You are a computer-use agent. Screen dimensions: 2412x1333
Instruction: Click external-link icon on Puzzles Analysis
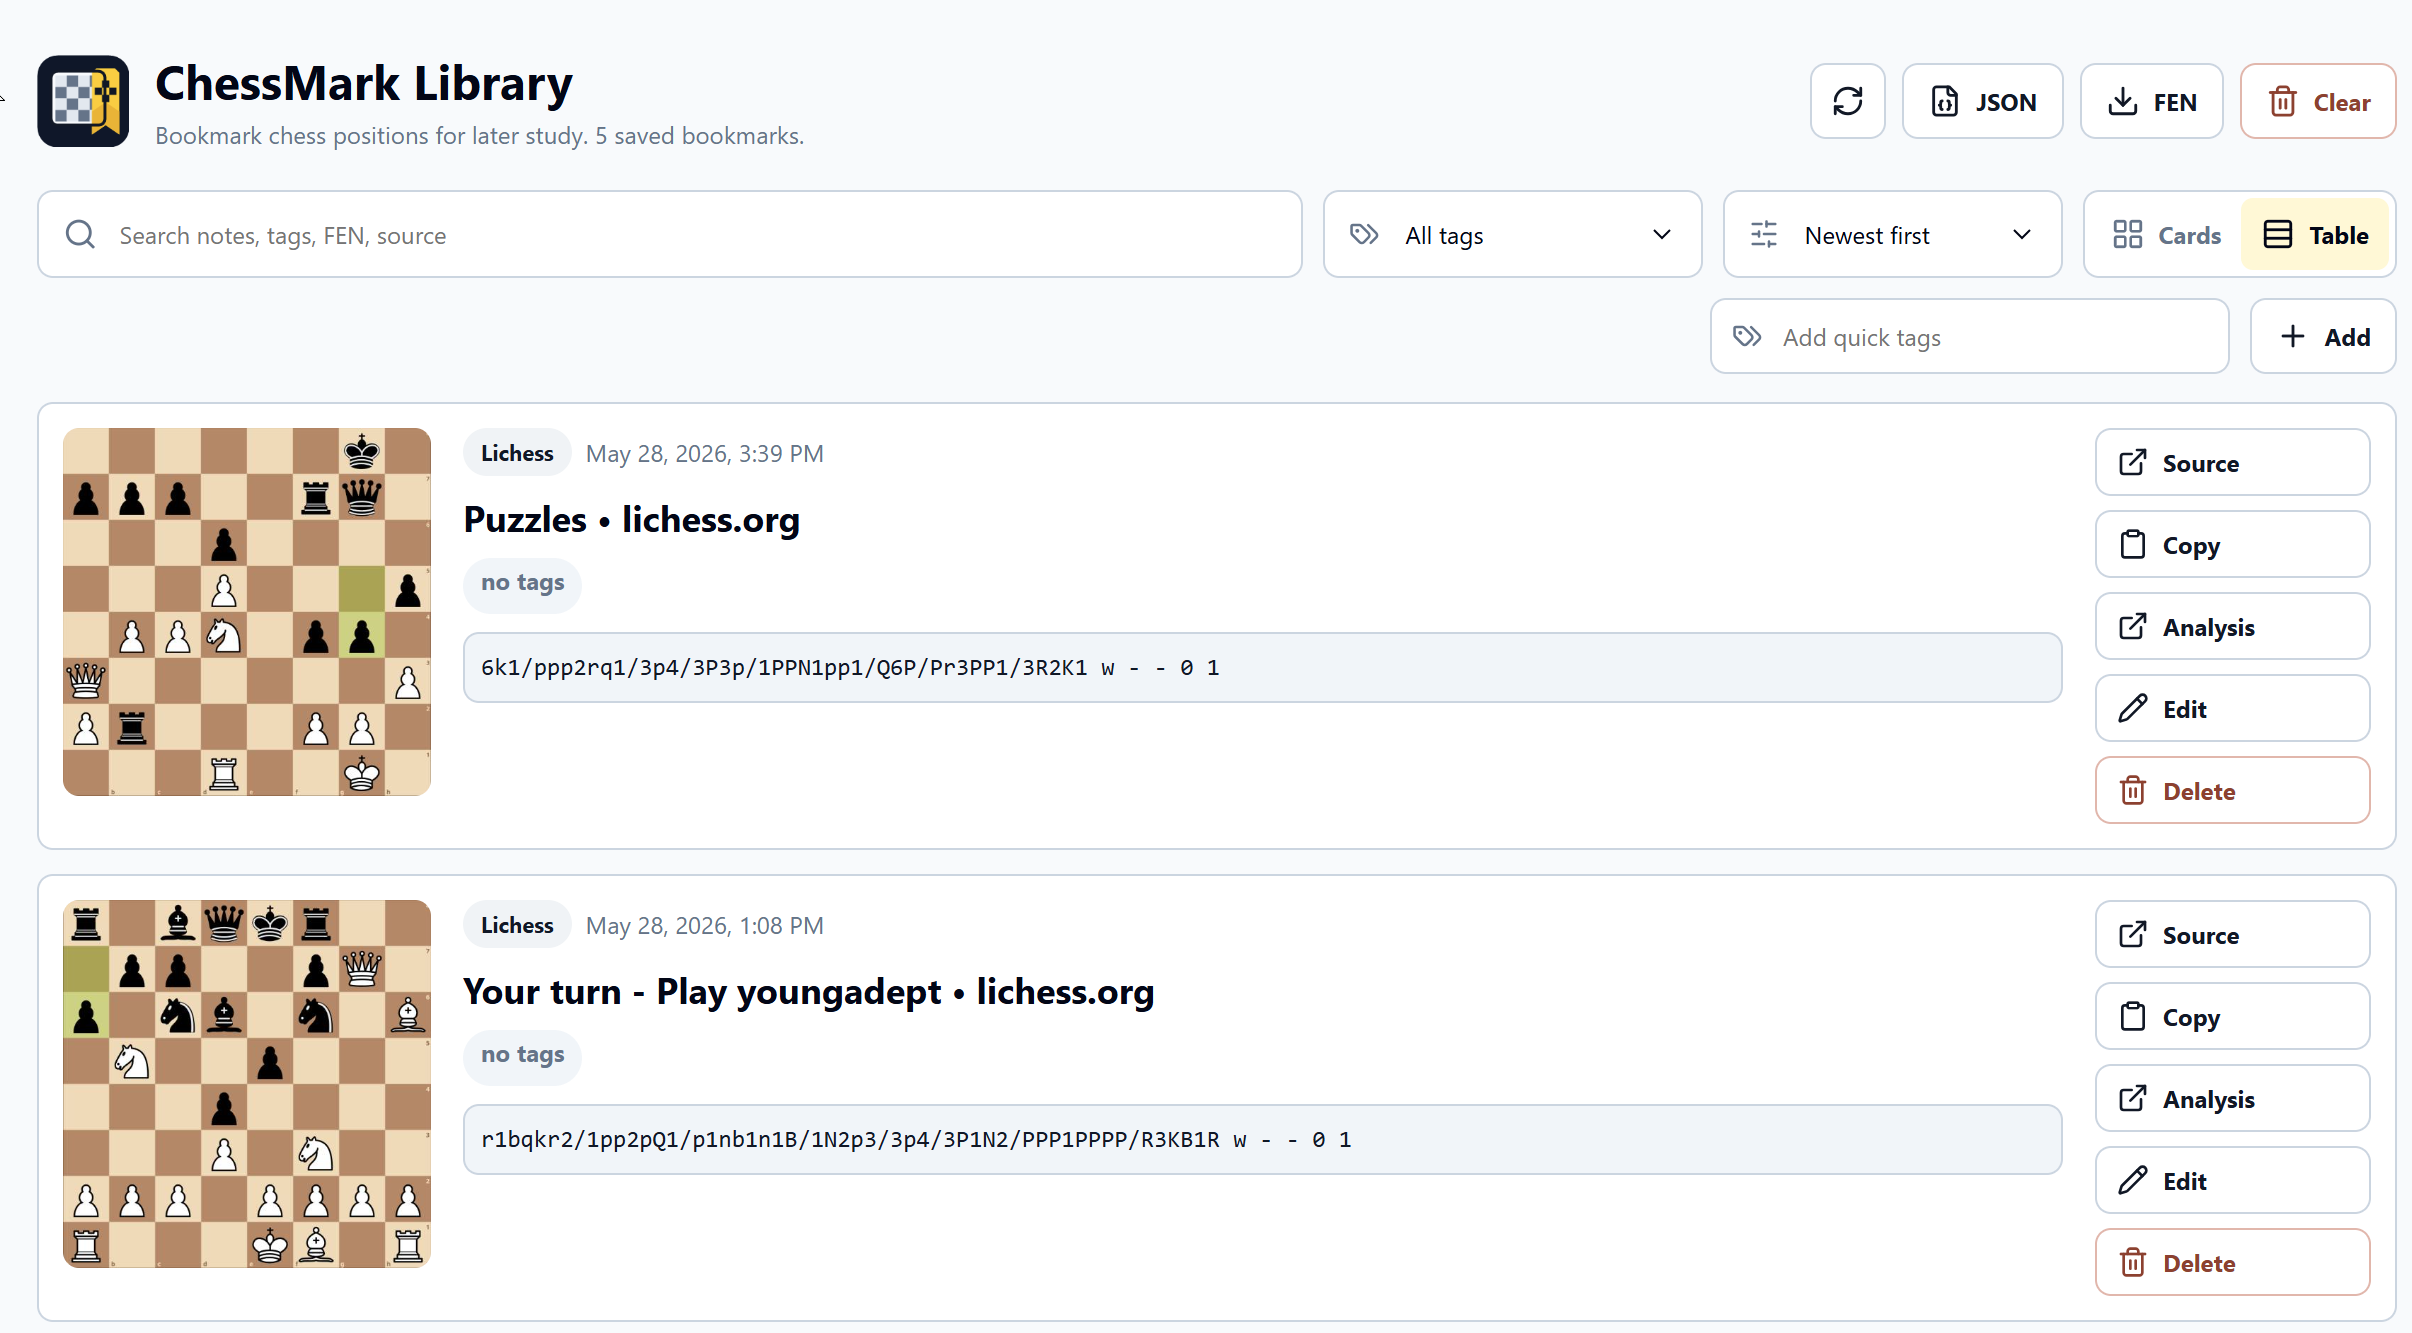point(2133,627)
